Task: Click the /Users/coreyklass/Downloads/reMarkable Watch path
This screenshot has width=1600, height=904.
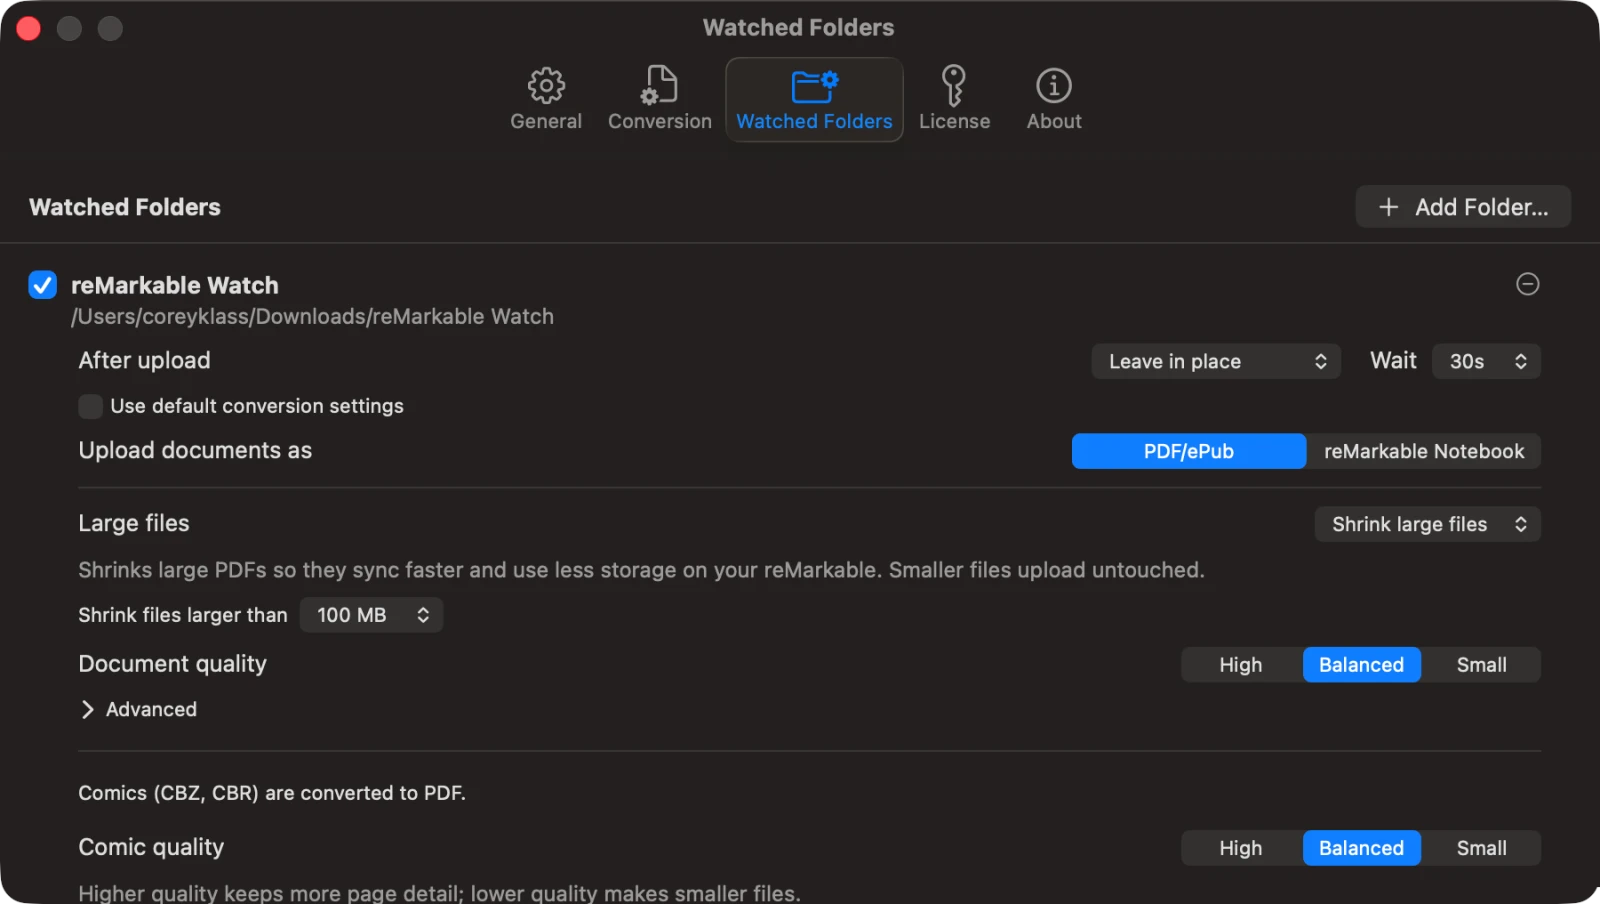Action: click(312, 316)
